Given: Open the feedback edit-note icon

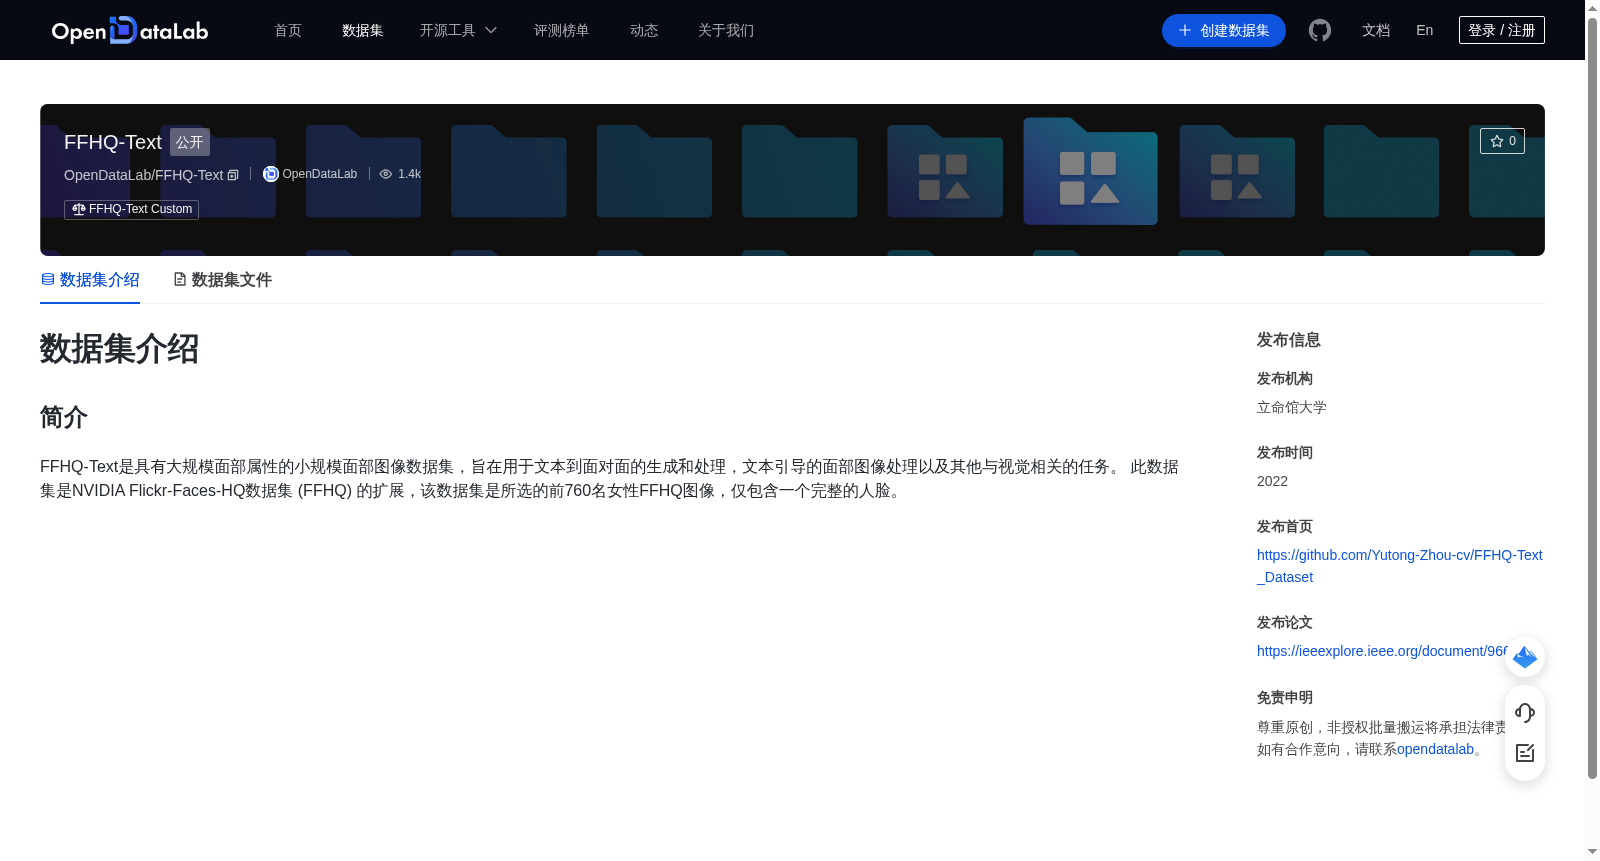Looking at the screenshot, I should click(1525, 753).
